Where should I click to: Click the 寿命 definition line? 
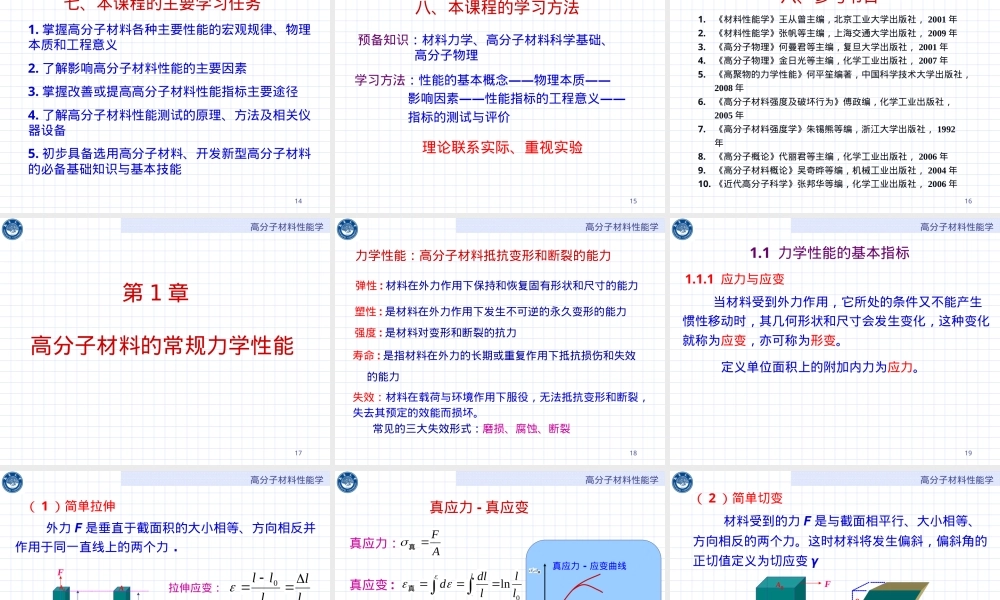click(495, 365)
